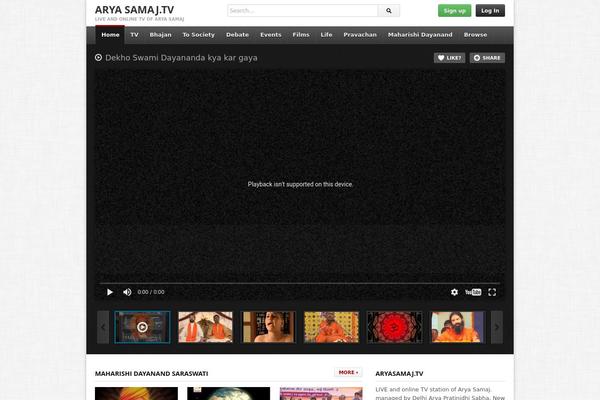Click video title Dekho Swami Dayananda kya kar gaya
The image size is (600, 400).
pos(181,58)
